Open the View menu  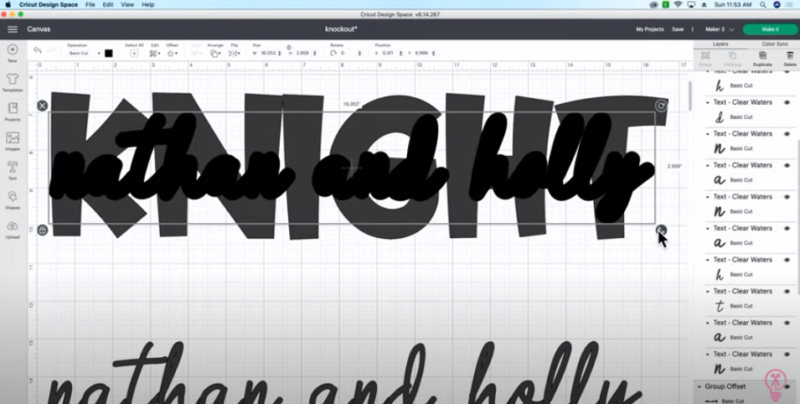(x=128, y=5)
